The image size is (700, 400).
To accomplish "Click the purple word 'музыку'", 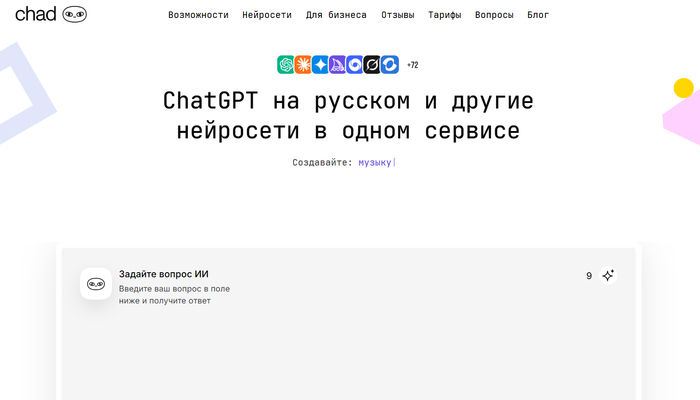I will 375,162.
